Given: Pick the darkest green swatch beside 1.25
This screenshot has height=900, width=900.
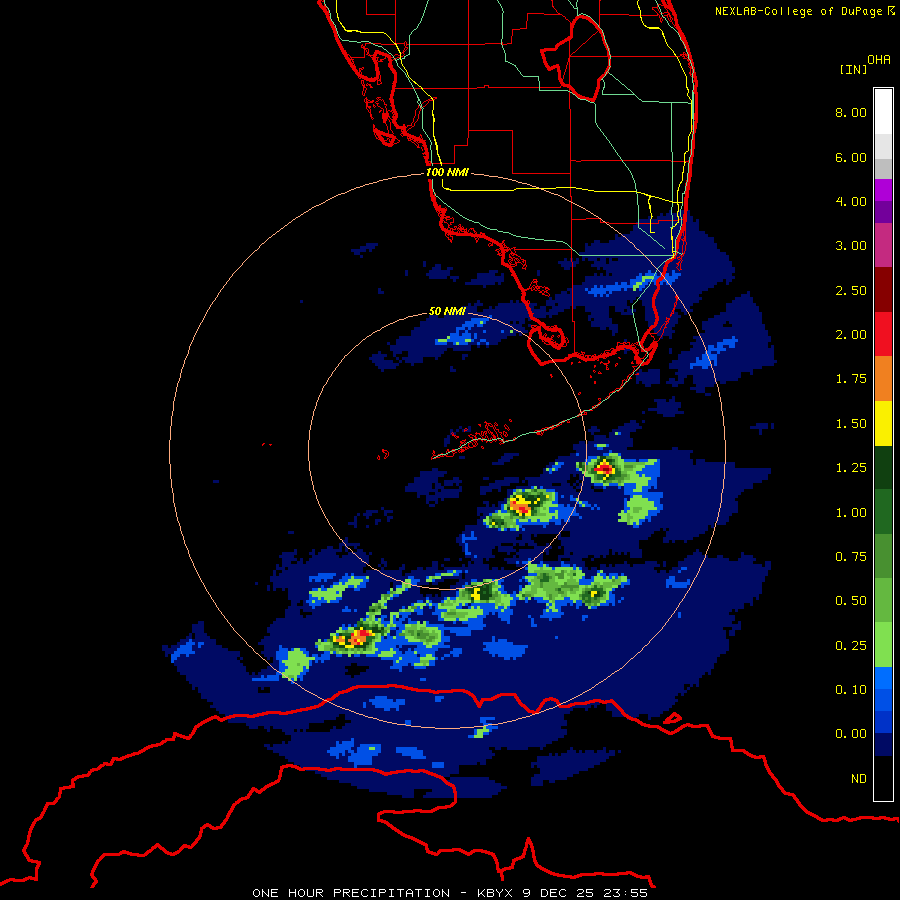Looking at the screenshot, I should click(883, 467).
